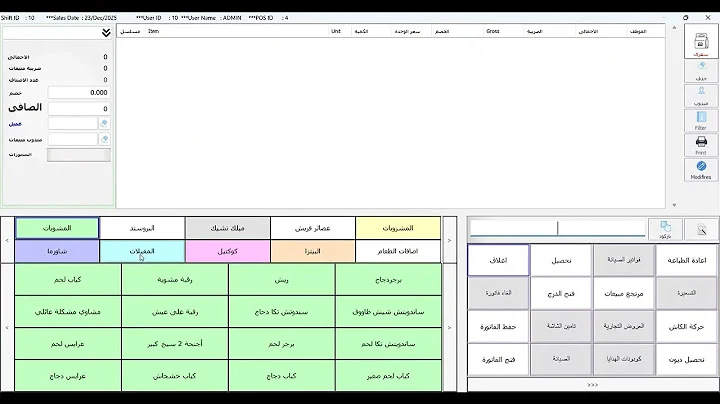
Task: Click the عميل customer input field
Action: click(x=73, y=123)
